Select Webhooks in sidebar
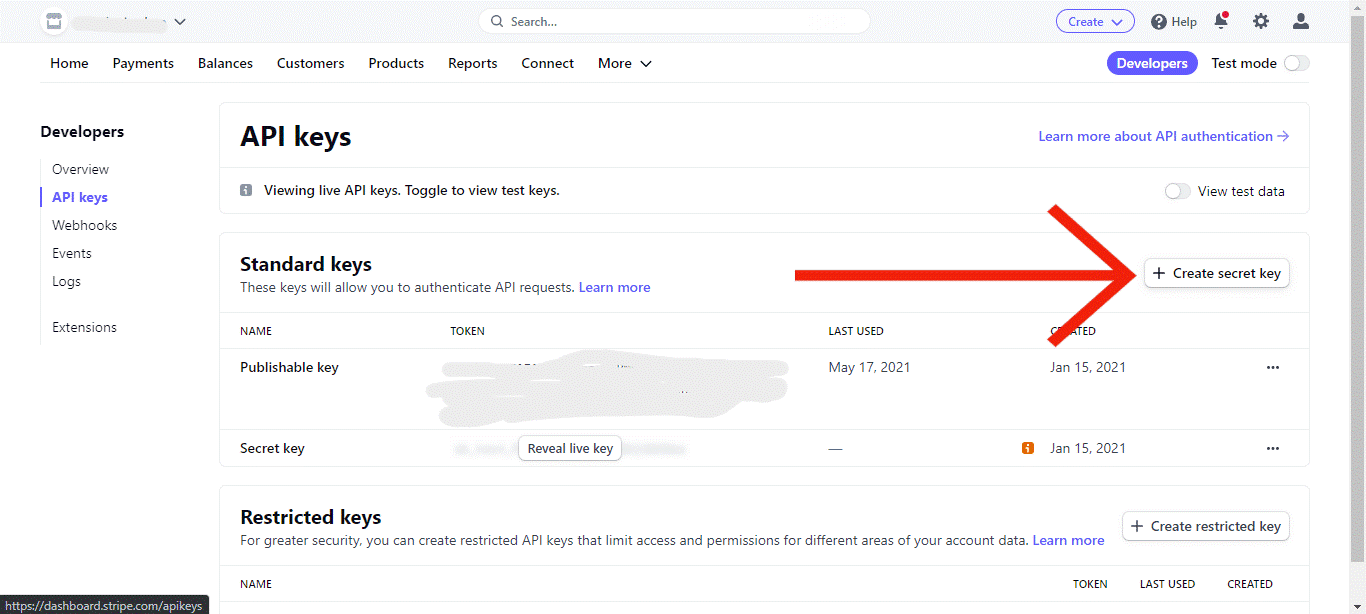This screenshot has height=614, width=1366. click(x=85, y=225)
